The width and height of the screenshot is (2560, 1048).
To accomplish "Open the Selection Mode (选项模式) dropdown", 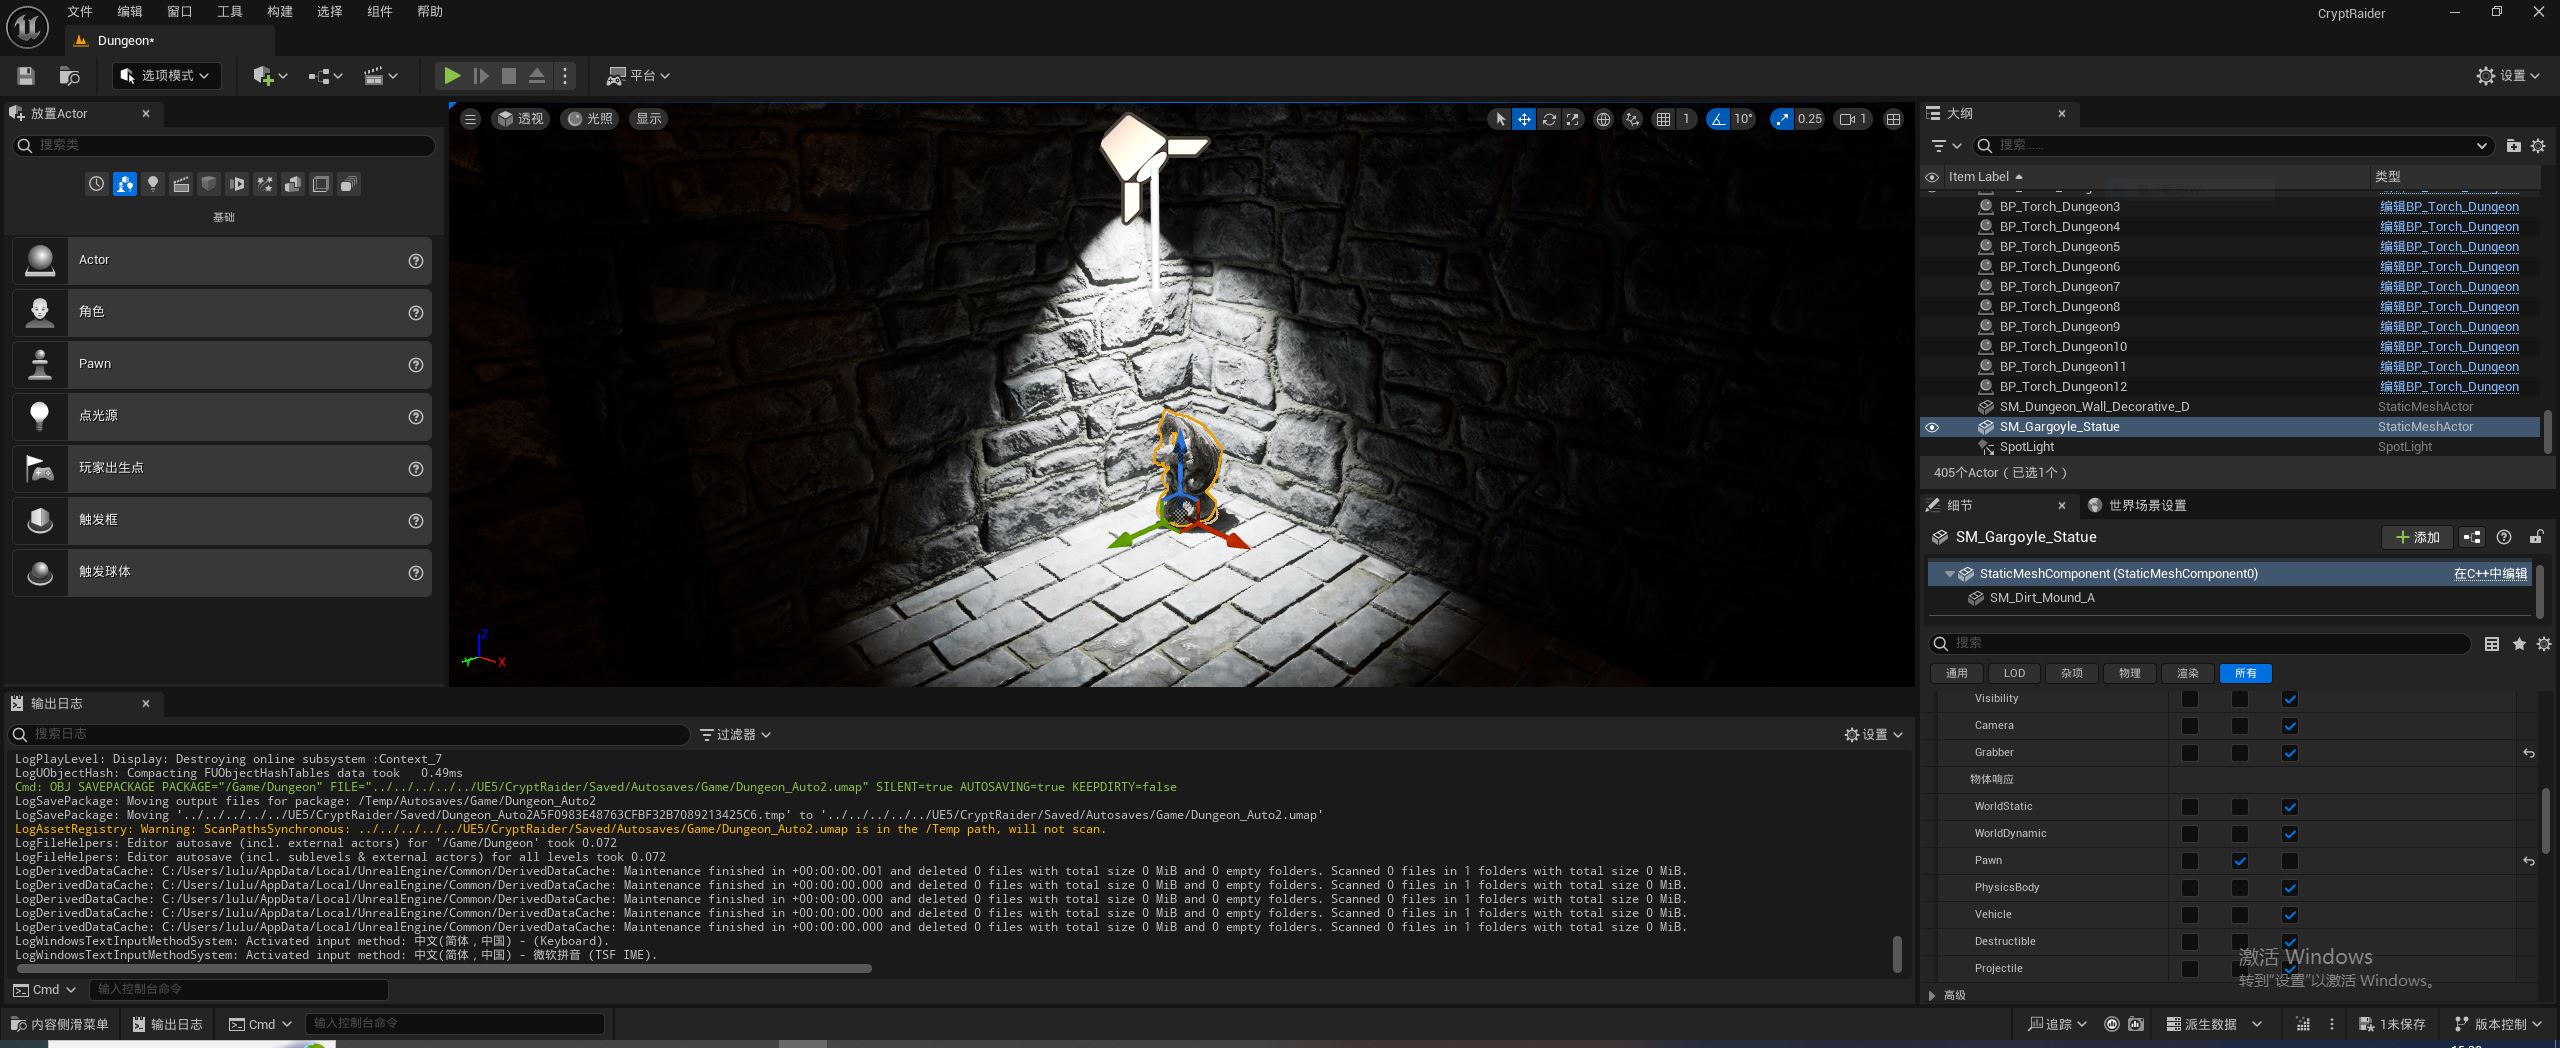I will (166, 76).
